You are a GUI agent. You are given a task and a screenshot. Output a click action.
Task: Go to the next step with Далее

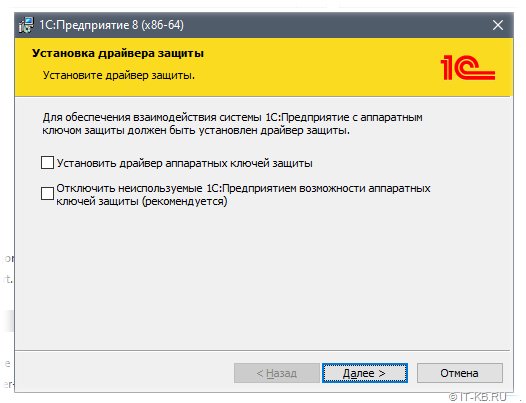pos(365,373)
